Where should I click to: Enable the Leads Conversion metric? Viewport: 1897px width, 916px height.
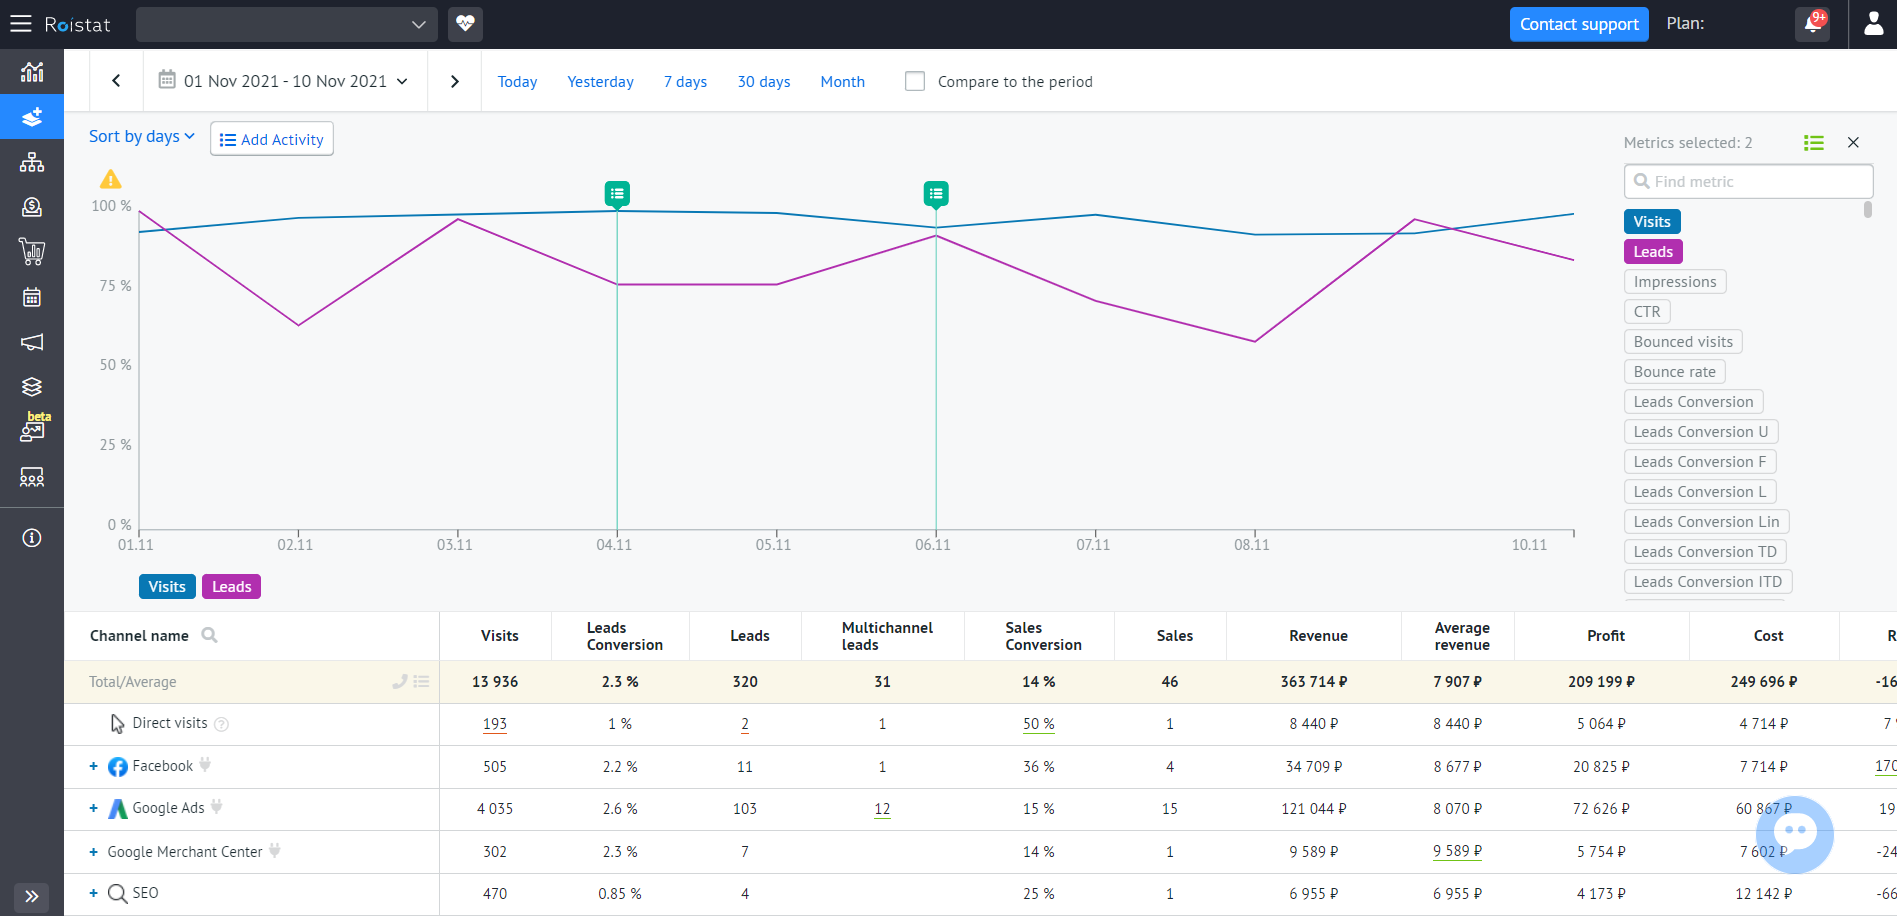point(1693,402)
